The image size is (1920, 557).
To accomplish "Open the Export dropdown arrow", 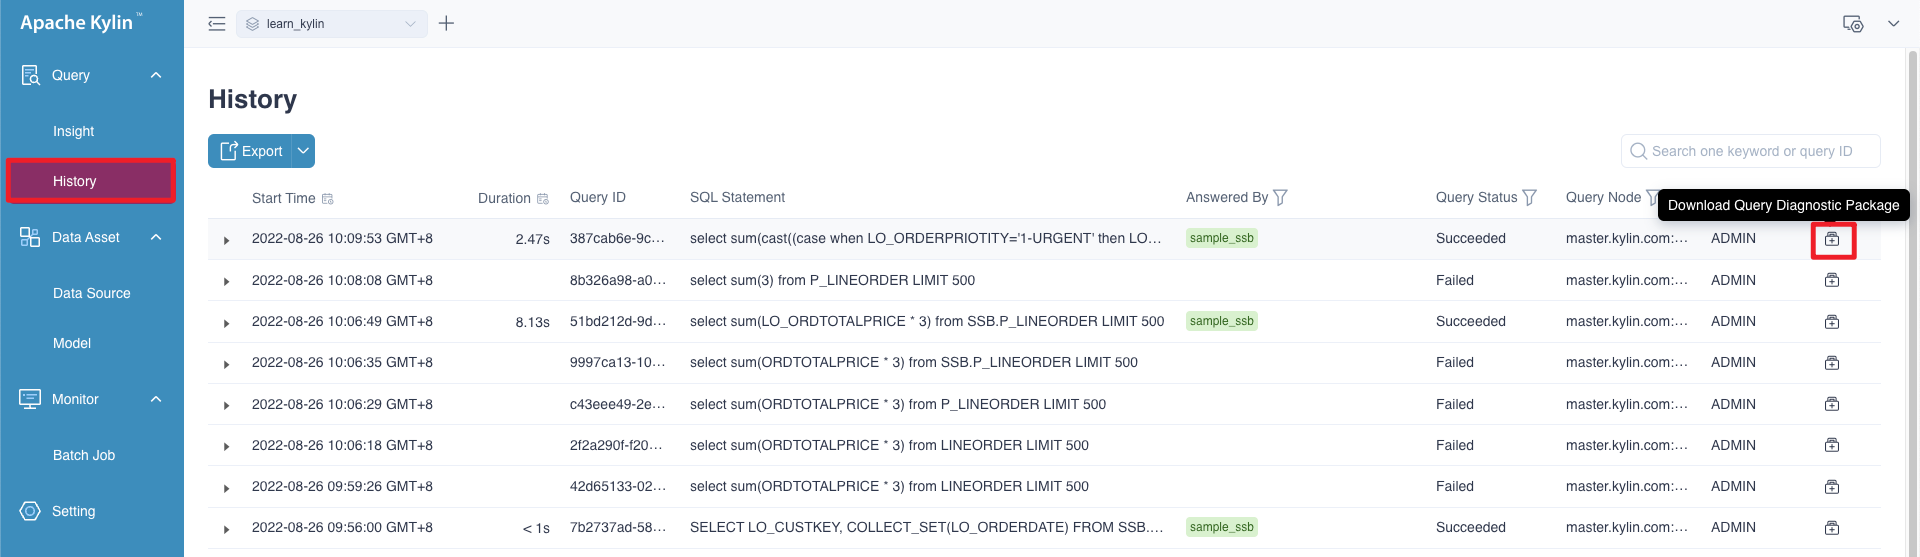I will pos(303,151).
